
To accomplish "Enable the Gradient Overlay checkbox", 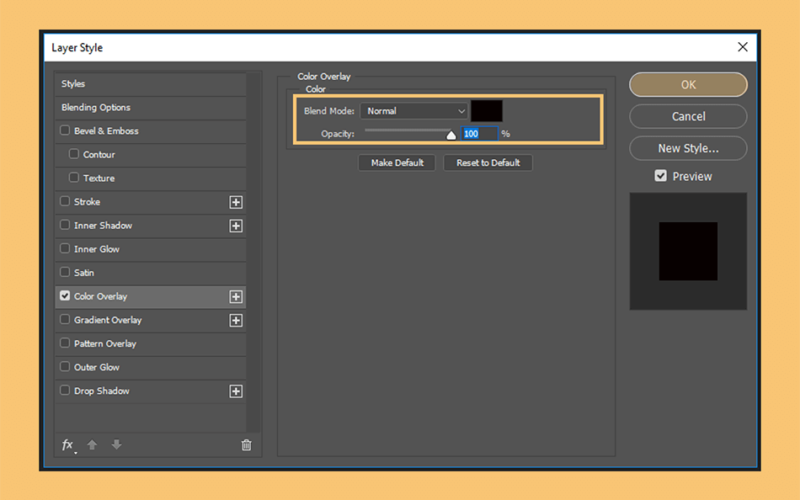I will [65, 319].
